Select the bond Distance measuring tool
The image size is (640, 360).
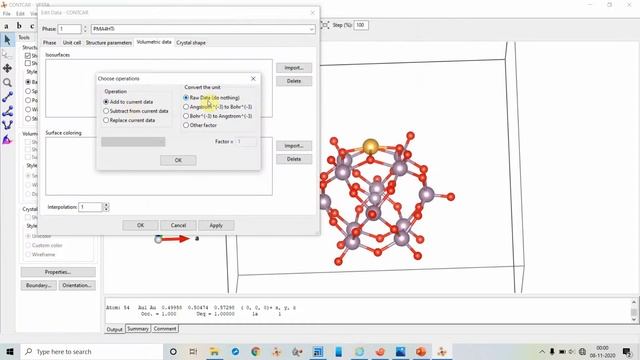coord(7,97)
